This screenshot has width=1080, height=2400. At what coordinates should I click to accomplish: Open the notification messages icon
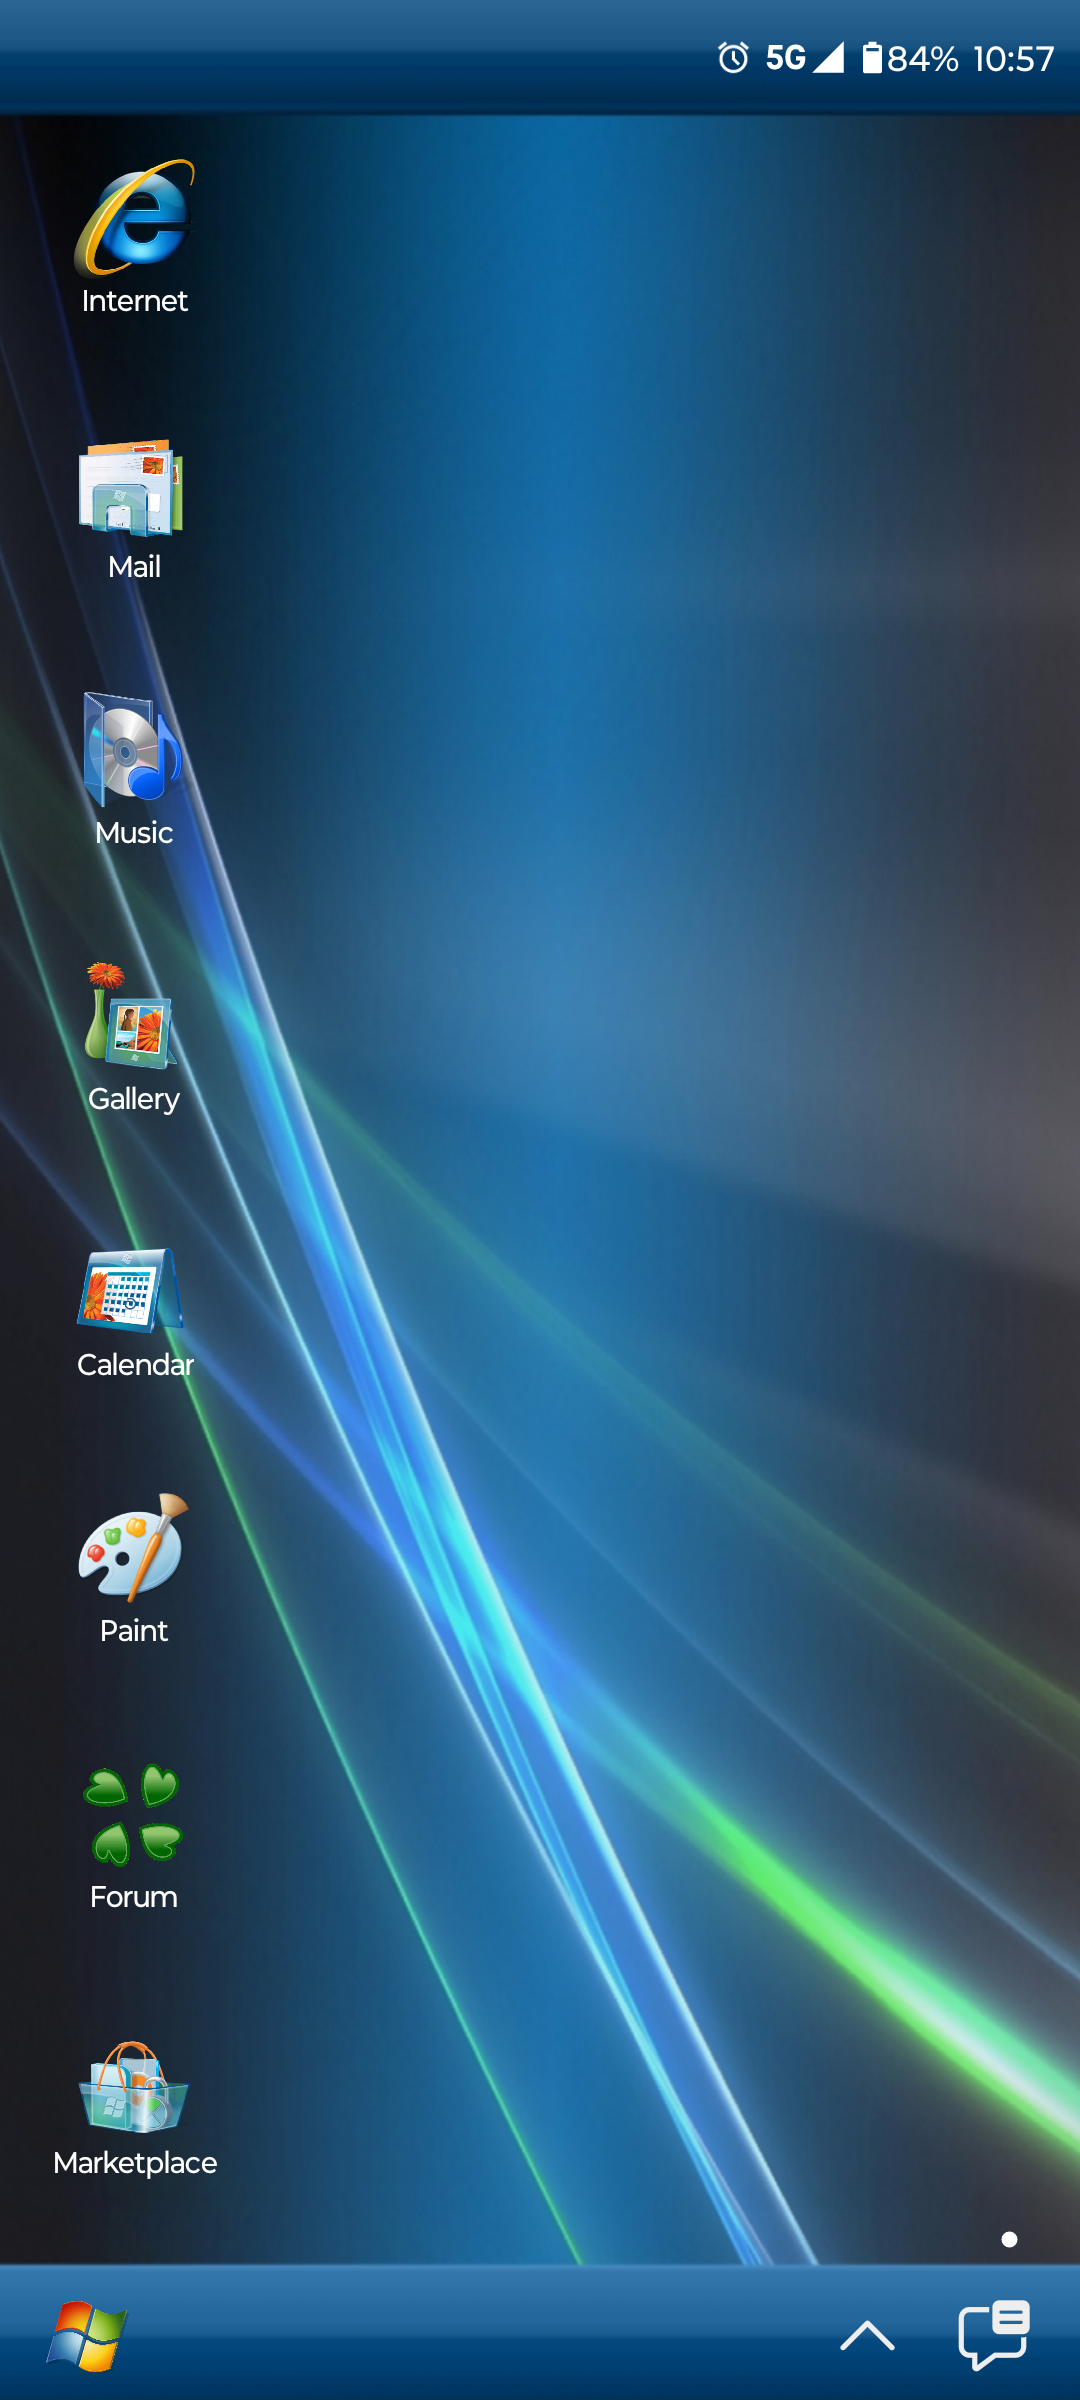tap(994, 2335)
